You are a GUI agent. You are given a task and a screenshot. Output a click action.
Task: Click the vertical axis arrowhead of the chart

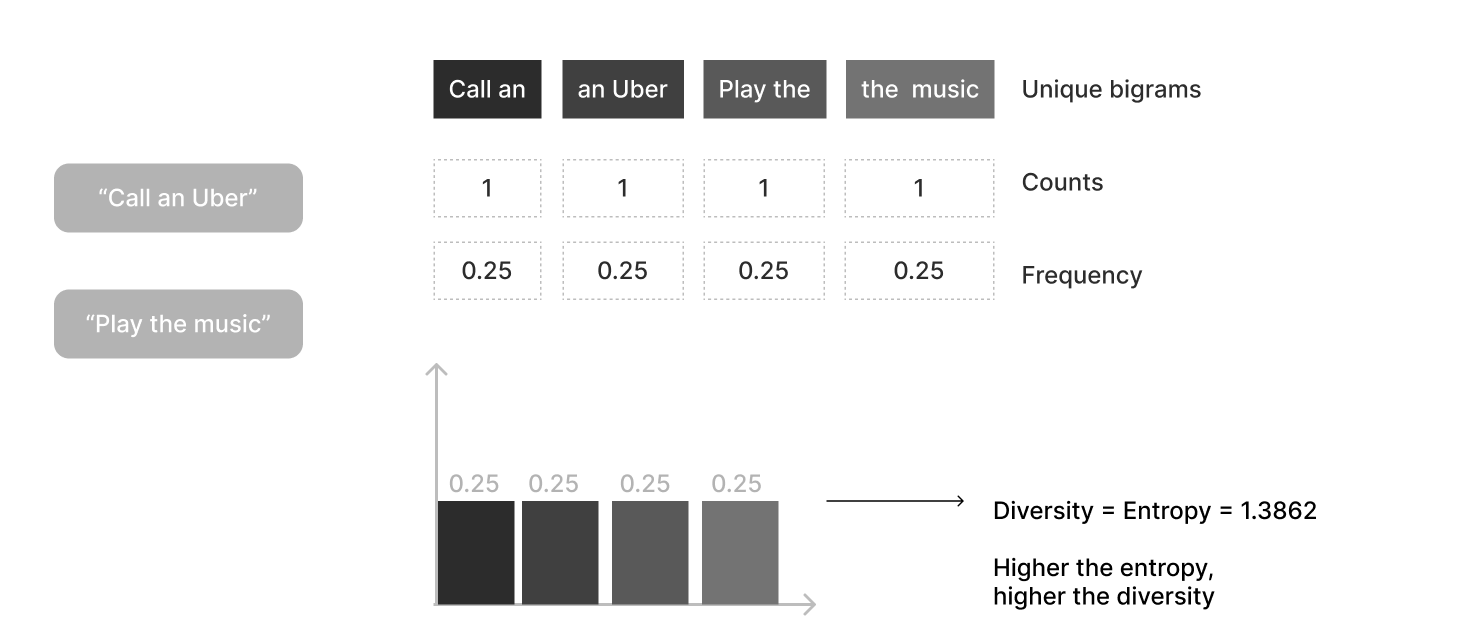pos(436,368)
